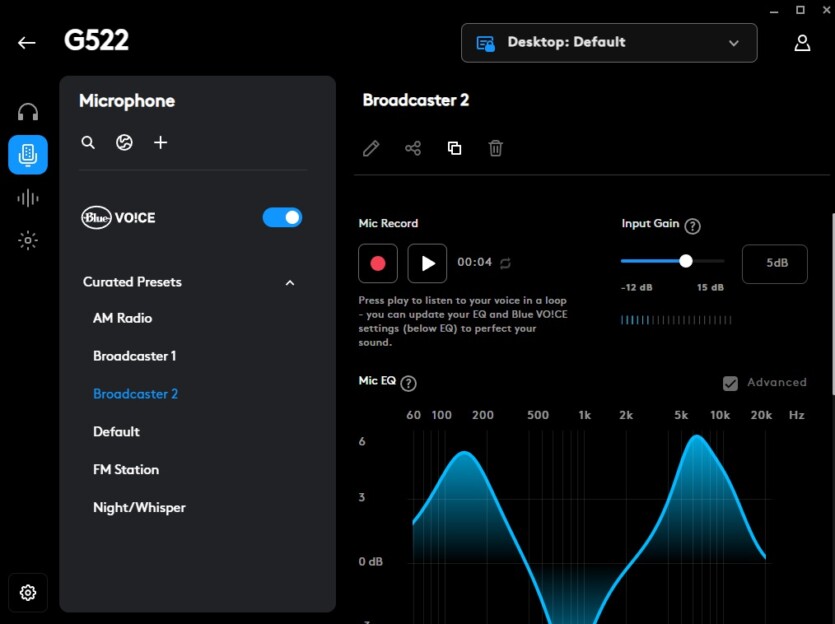Viewport: 835px width, 624px height.
Task: Open the headphone audio settings tab
Action: [x=28, y=112]
